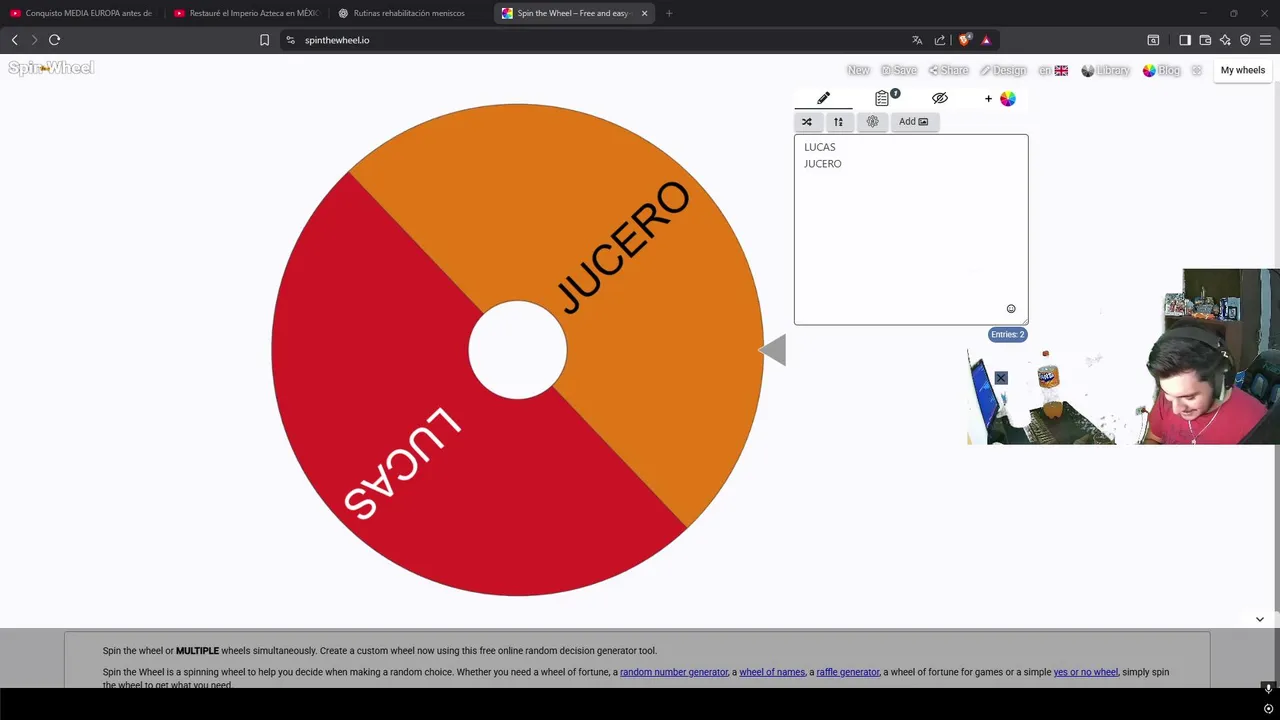This screenshot has height=720, width=1280.
Task: Go forward in browser history
Action: tap(34, 40)
